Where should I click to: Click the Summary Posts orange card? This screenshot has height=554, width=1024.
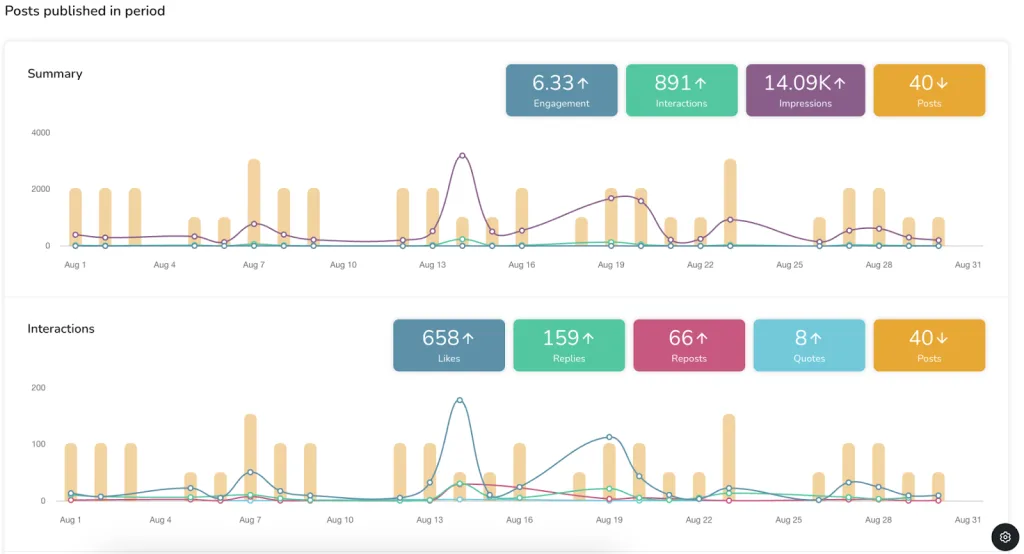click(929, 90)
